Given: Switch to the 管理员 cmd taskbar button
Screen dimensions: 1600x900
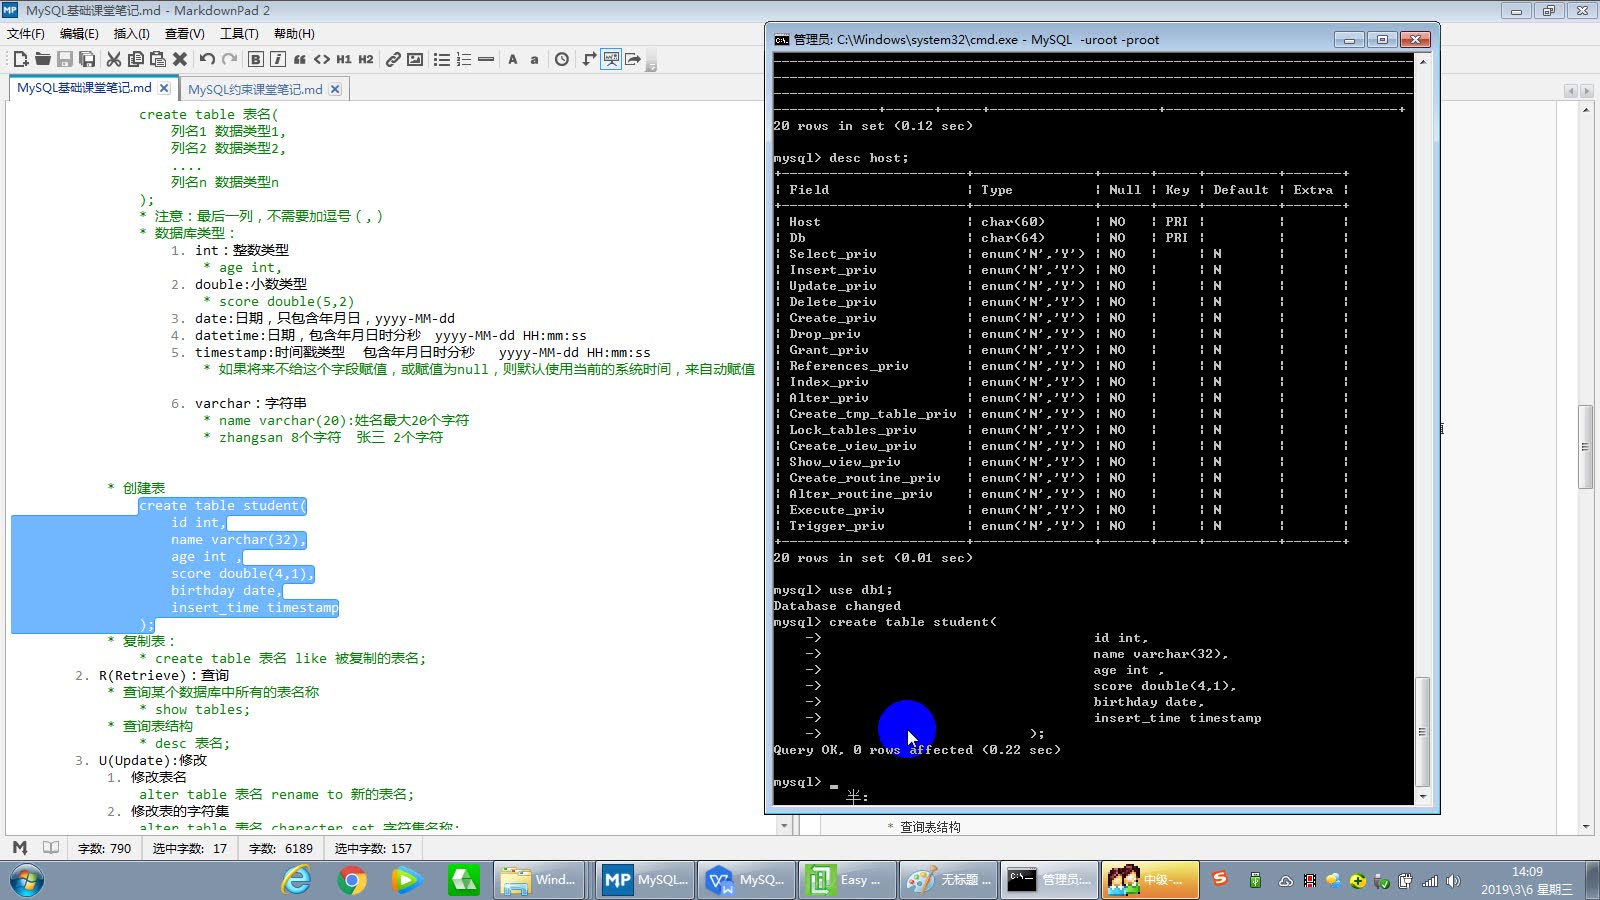Looking at the screenshot, I should (1048, 880).
